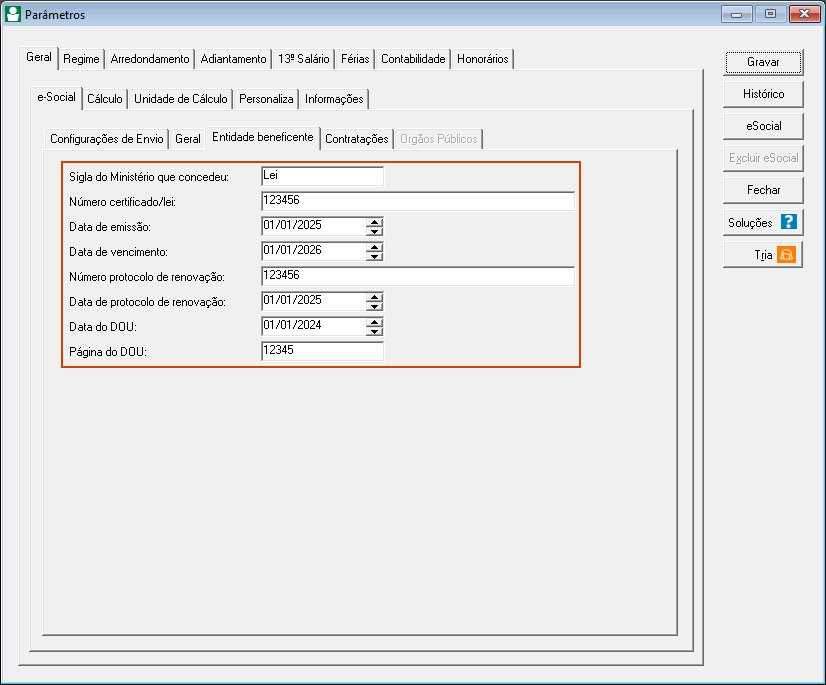Select the Contabilidade tab
The image size is (826, 685).
pyautogui.click(x=412, y=59)
